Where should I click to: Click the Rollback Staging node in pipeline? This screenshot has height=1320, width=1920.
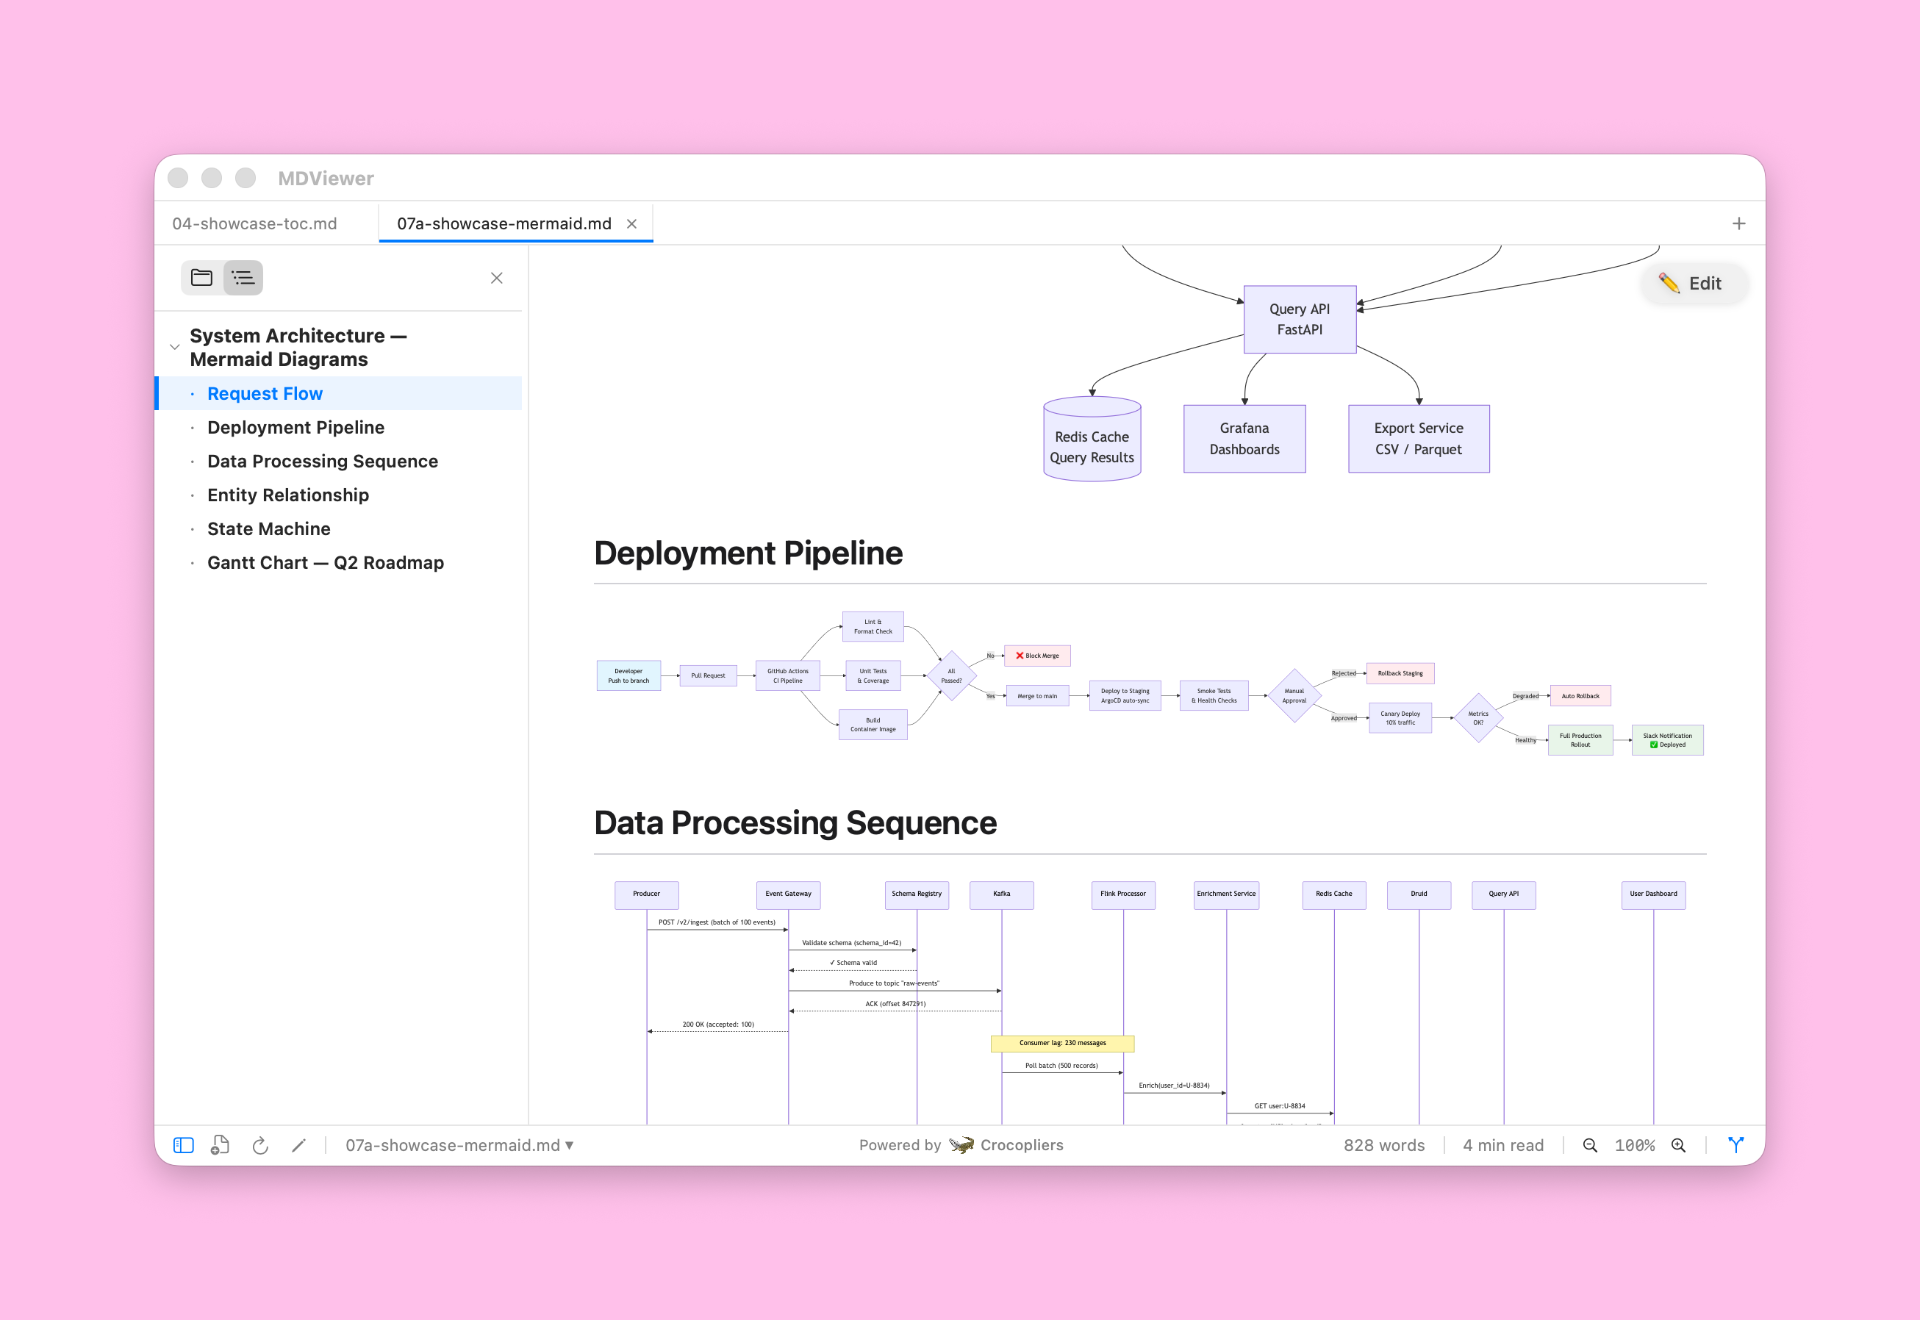(1400, 673)
